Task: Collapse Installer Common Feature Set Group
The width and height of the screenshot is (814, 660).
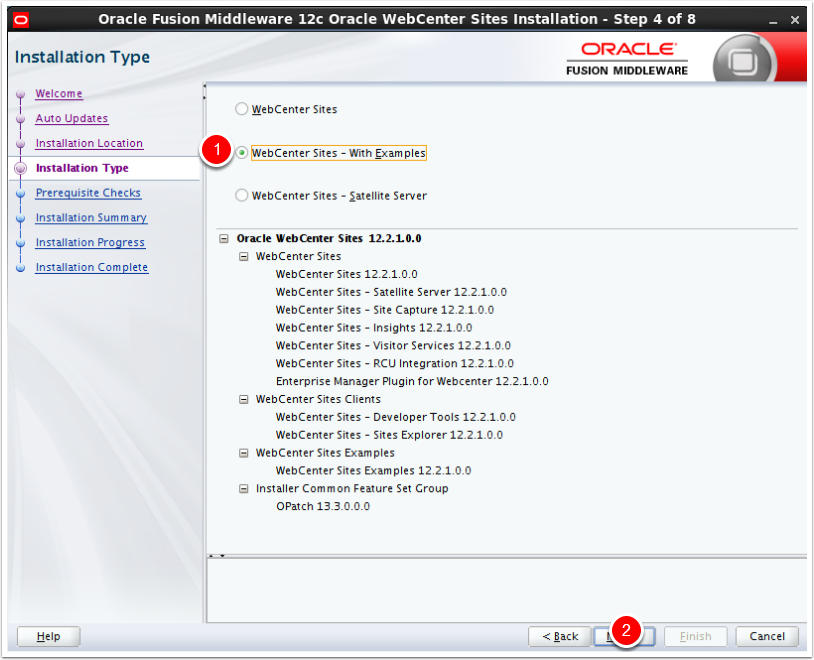Action: (x=244, y=489)
